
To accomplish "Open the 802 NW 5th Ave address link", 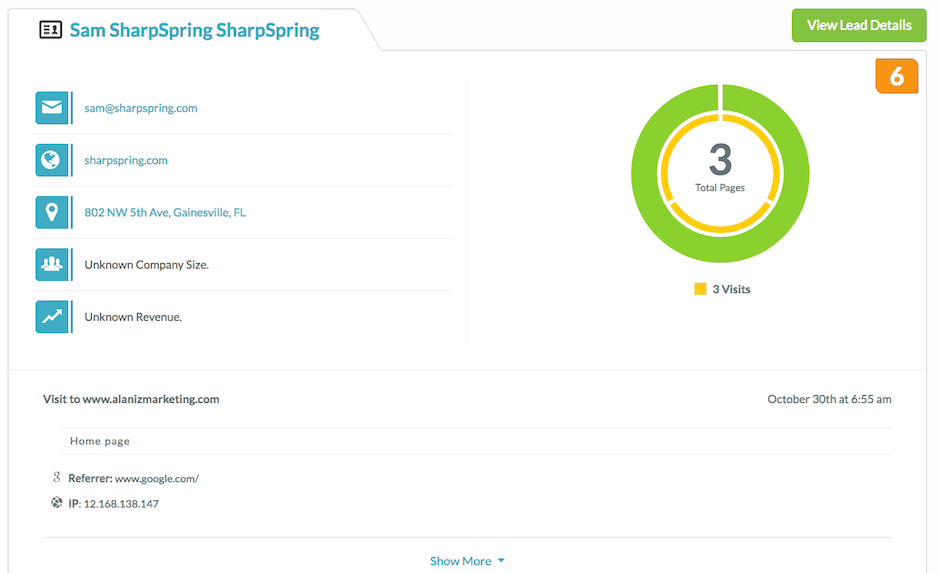I will (x=165, y=212).
